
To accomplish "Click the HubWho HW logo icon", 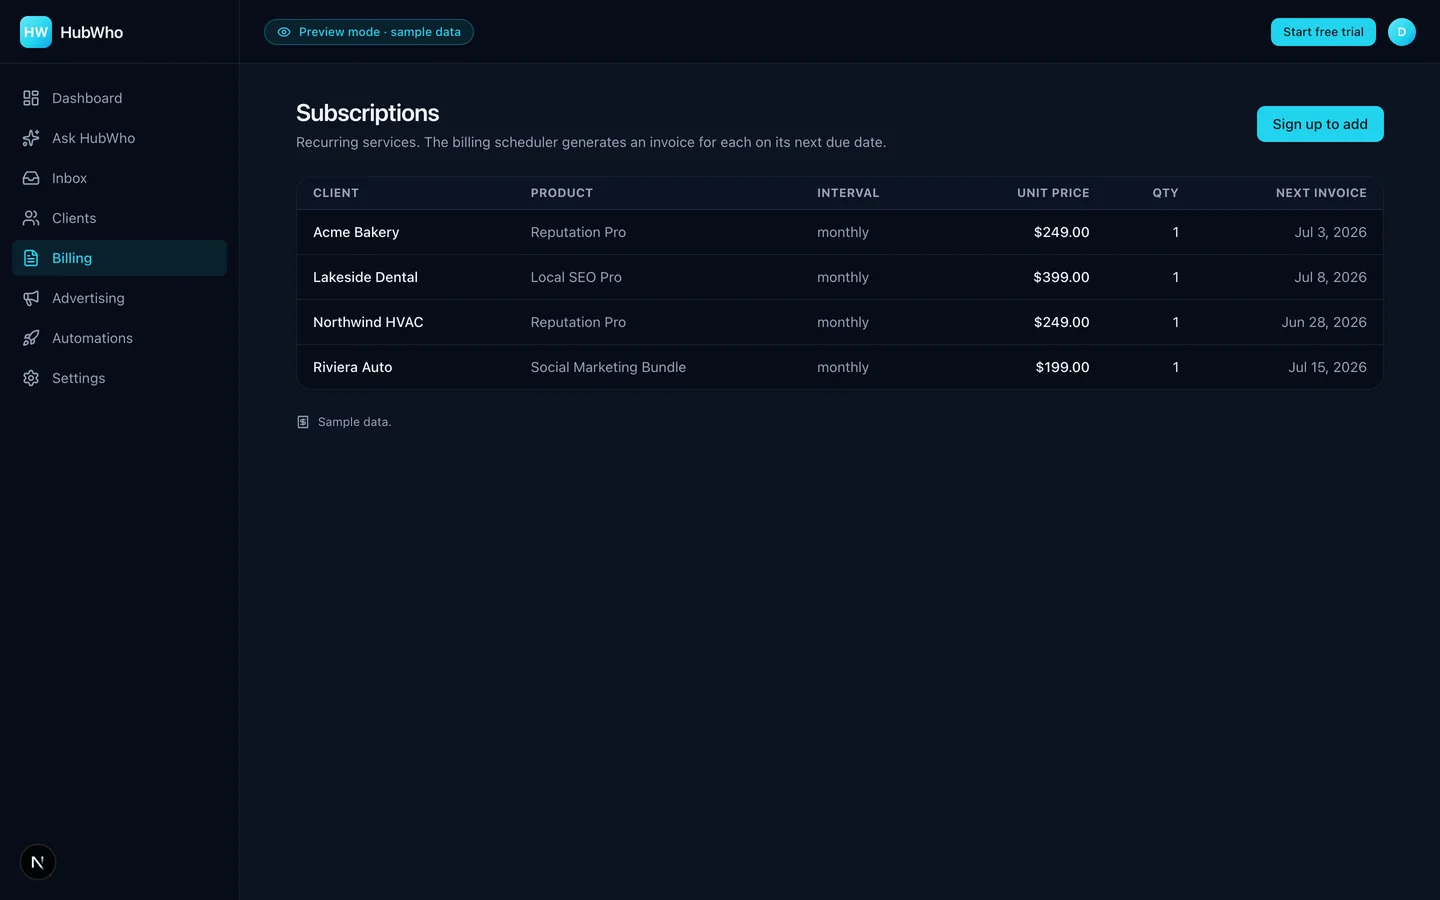I will point(36,32).
